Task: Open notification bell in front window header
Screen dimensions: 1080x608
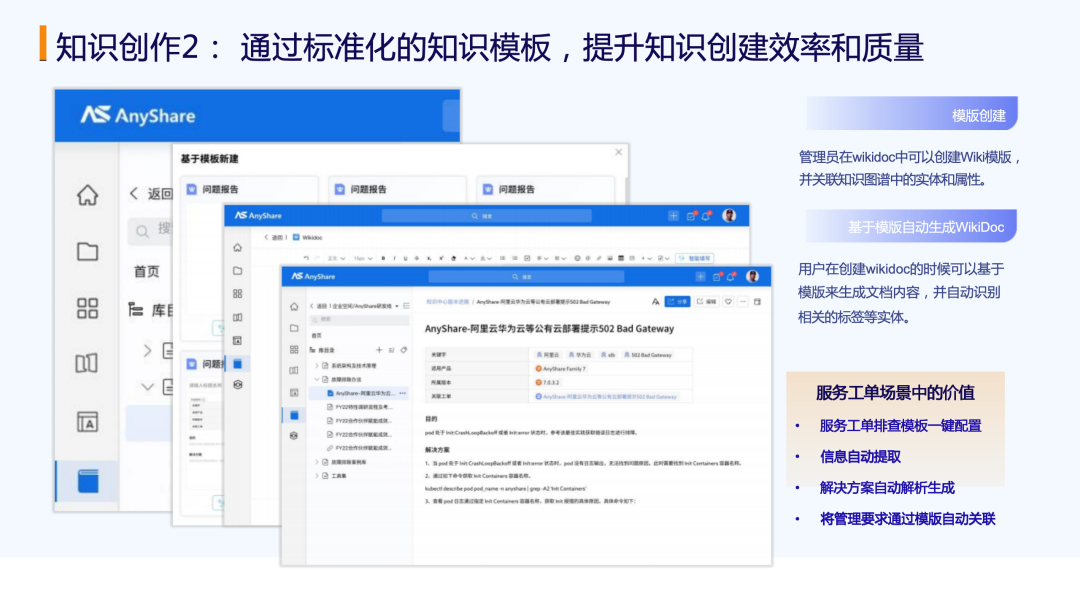Action: (731, 277)
